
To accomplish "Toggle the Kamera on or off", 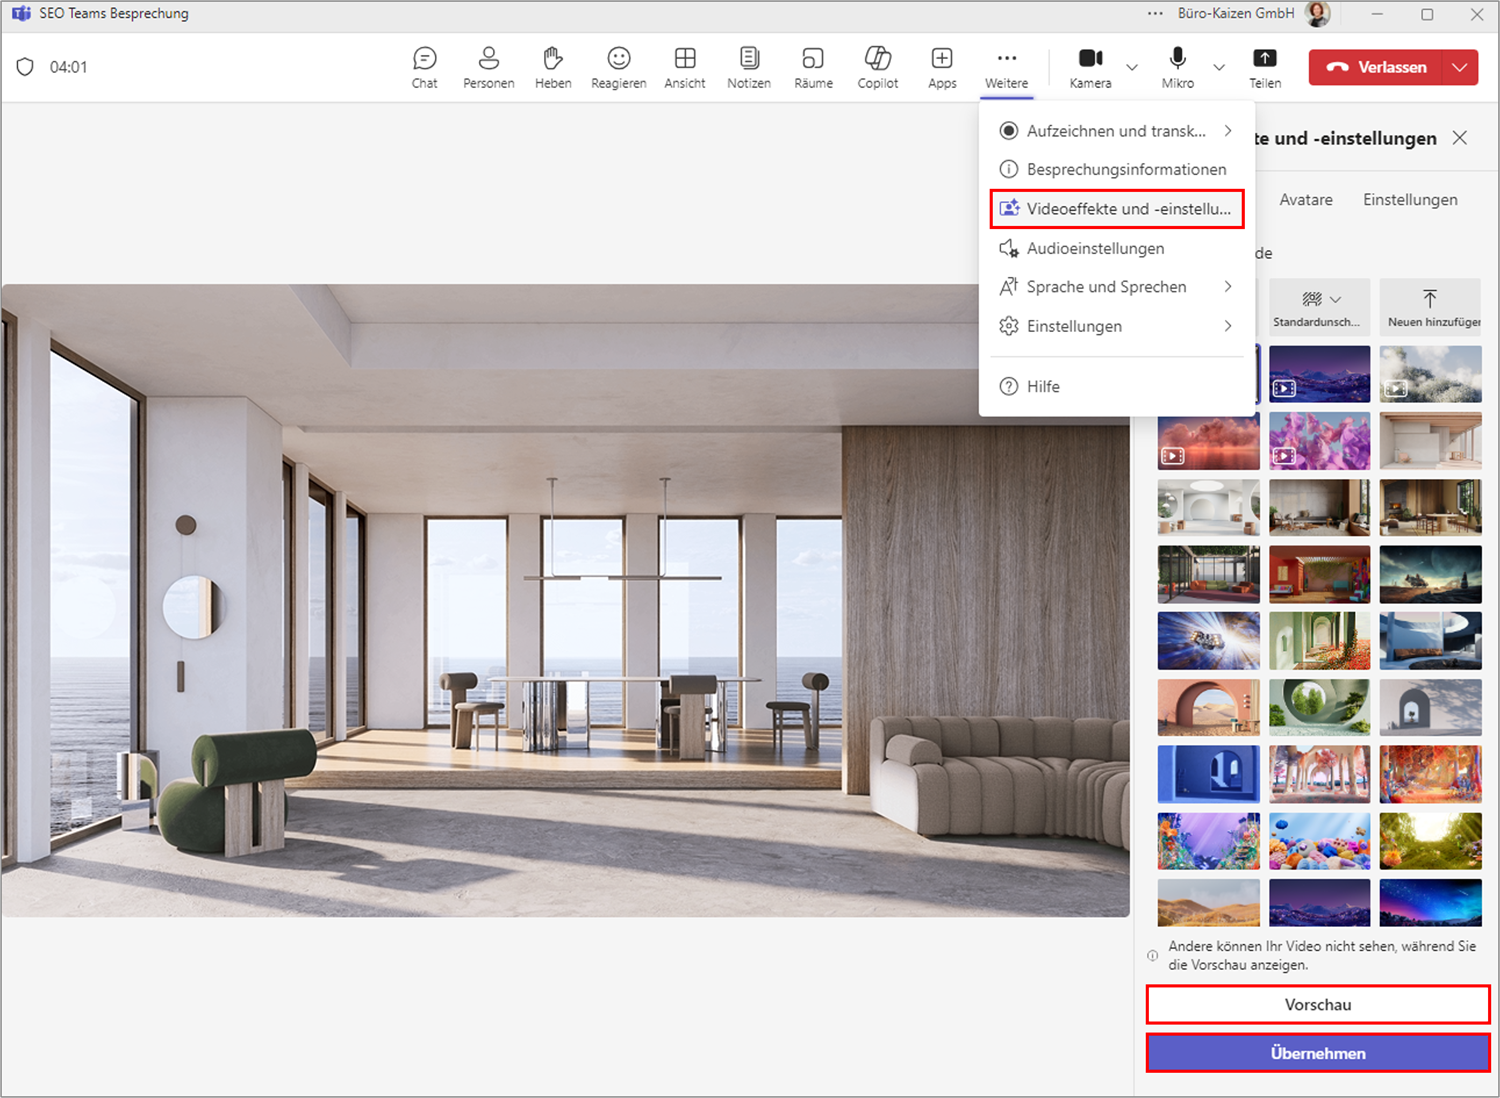I will point(1090,67).
